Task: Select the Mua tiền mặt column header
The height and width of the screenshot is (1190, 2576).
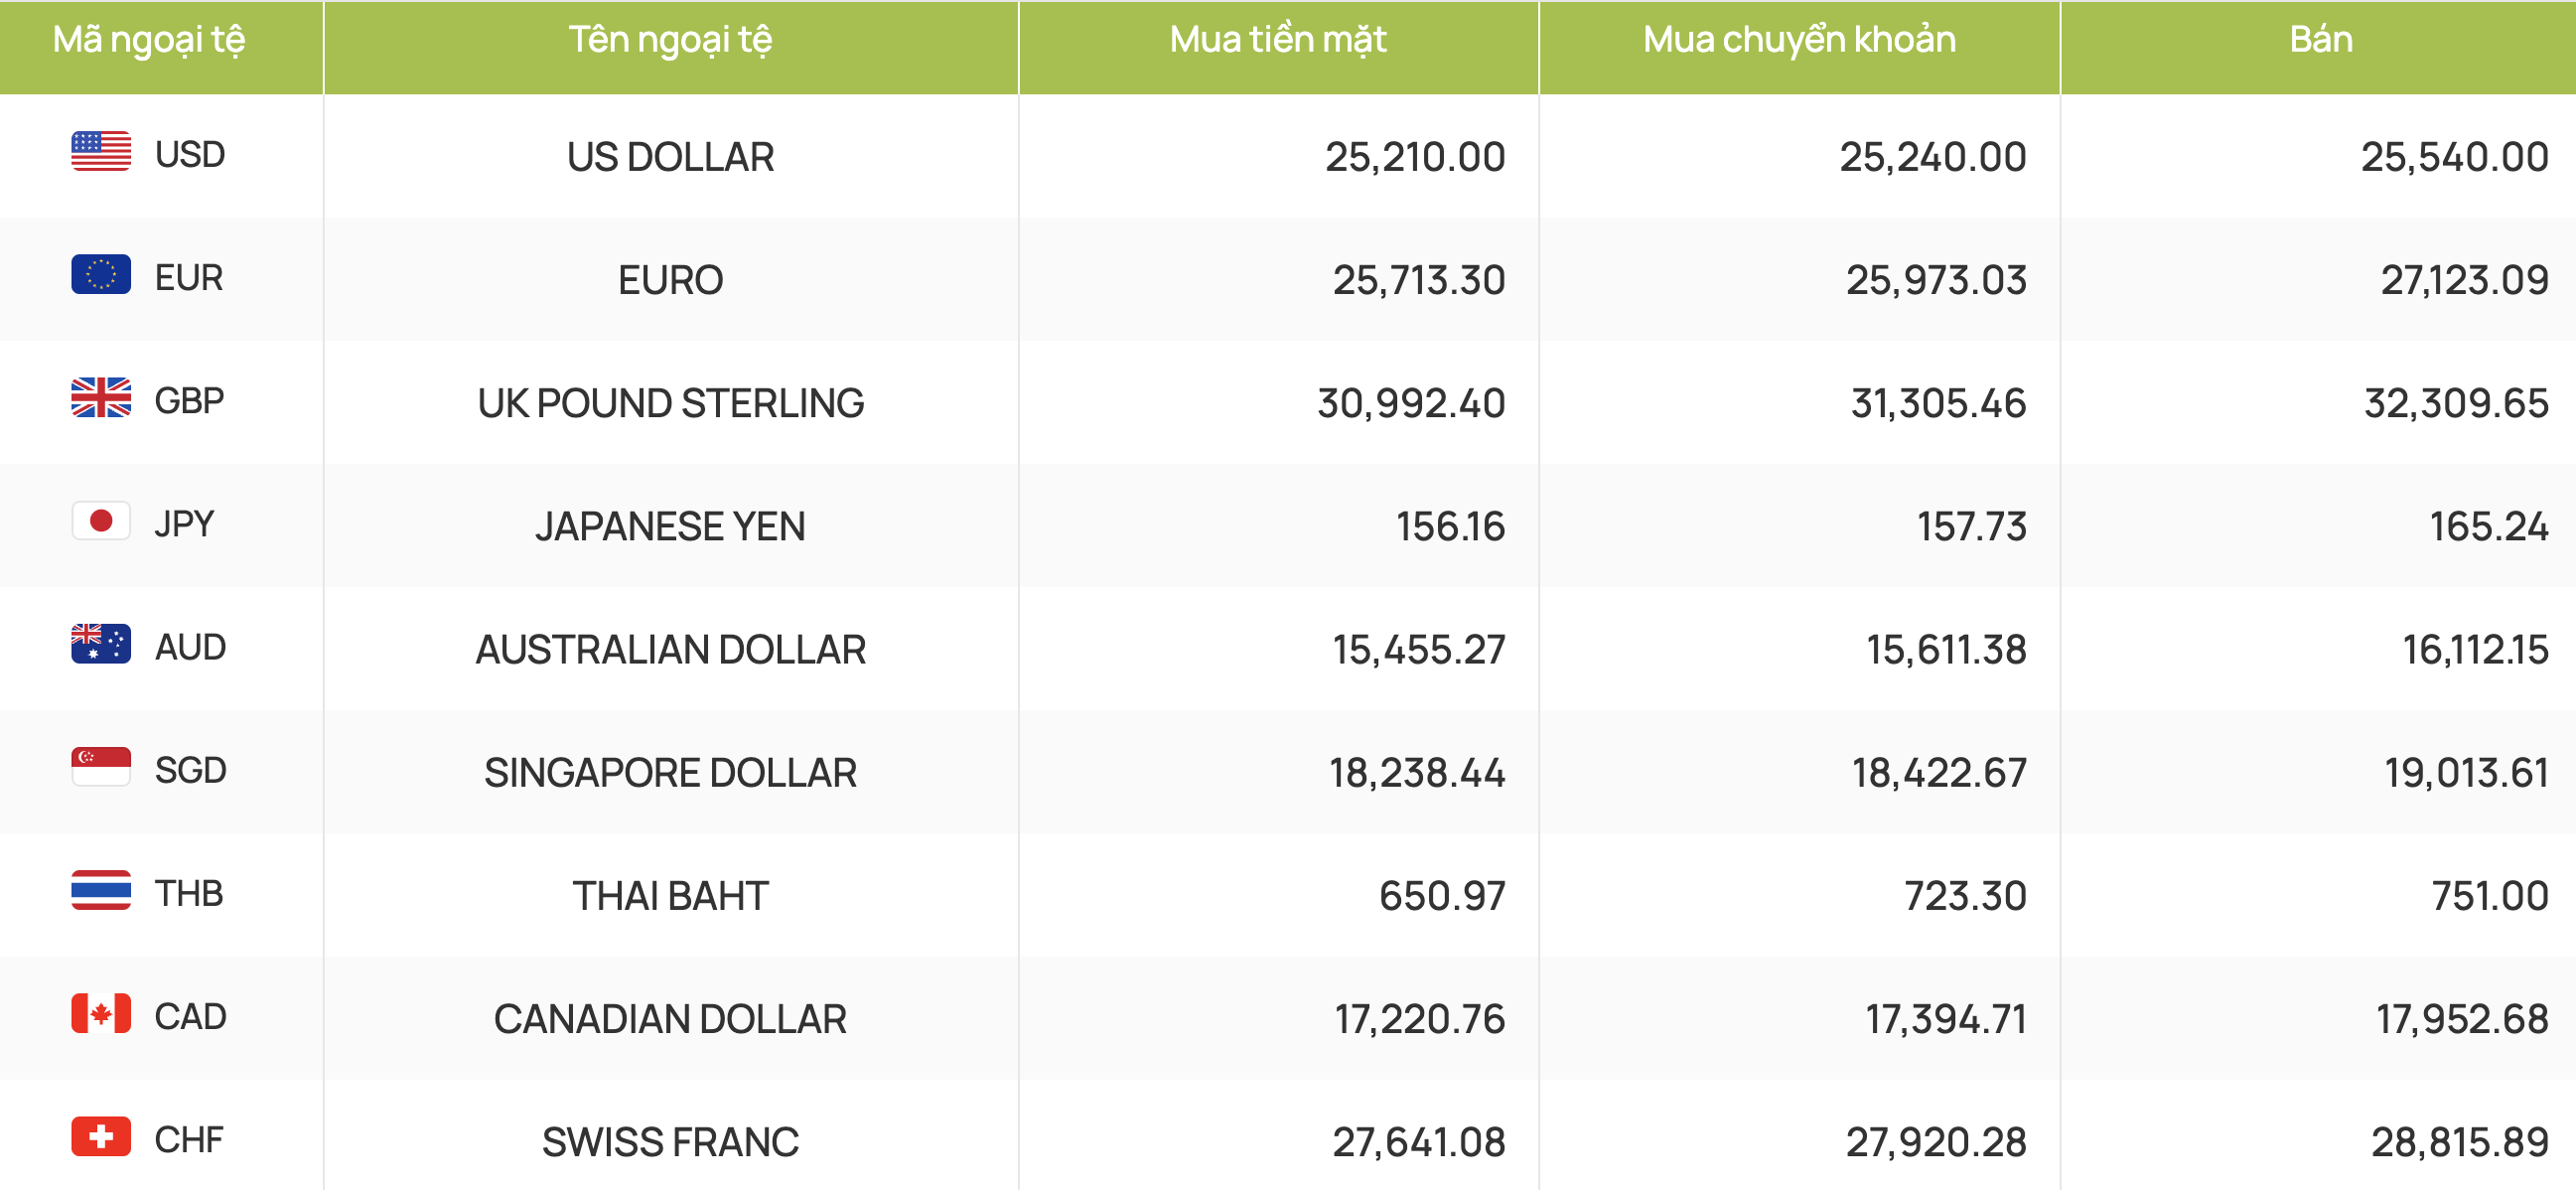Action: (1278, 40)
